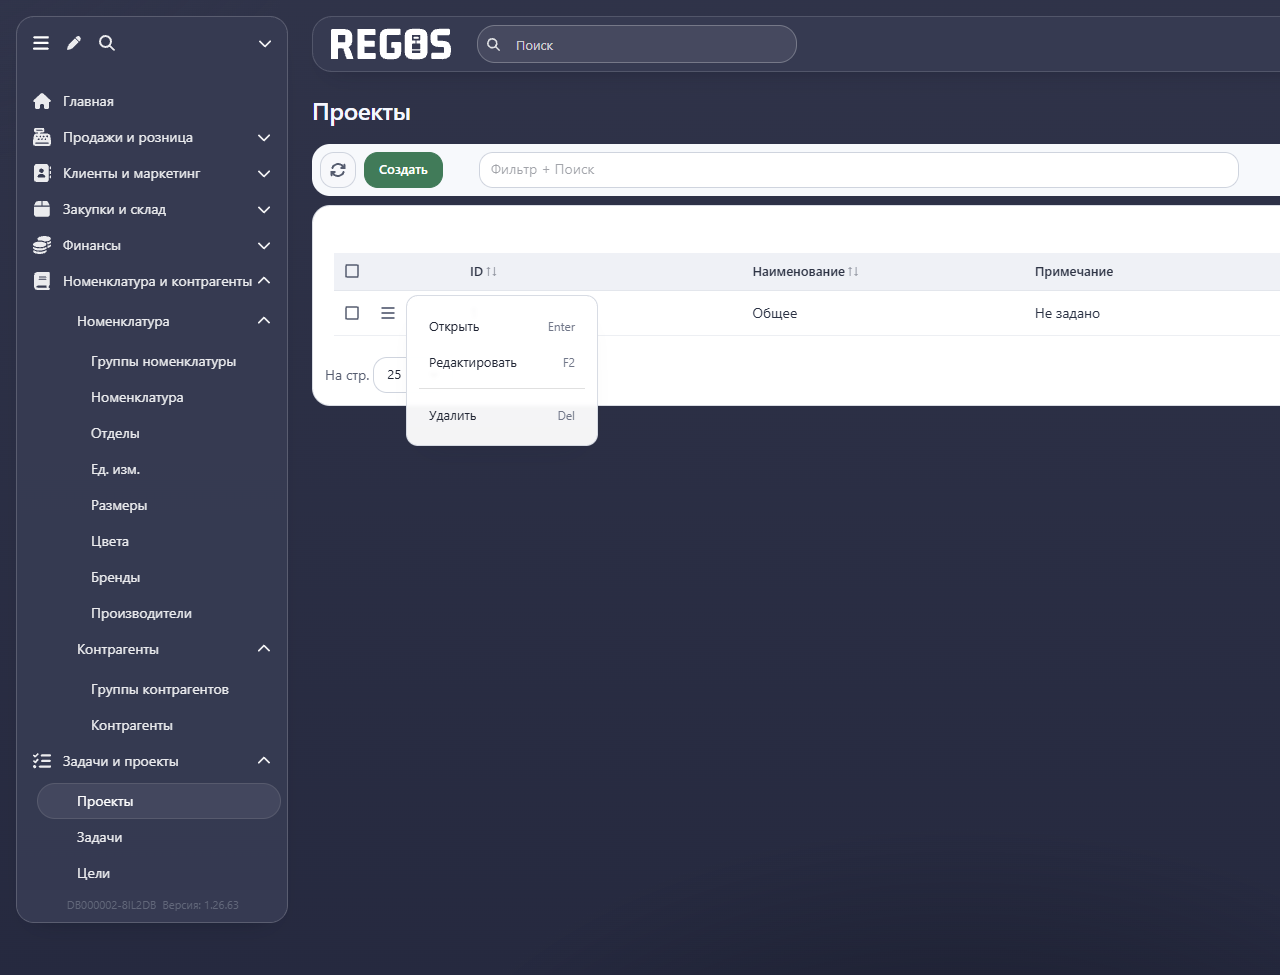The image size is (1280, 975).
Task: Click the pencil edit icon in the sidebar
Action: tap(74, 43)
